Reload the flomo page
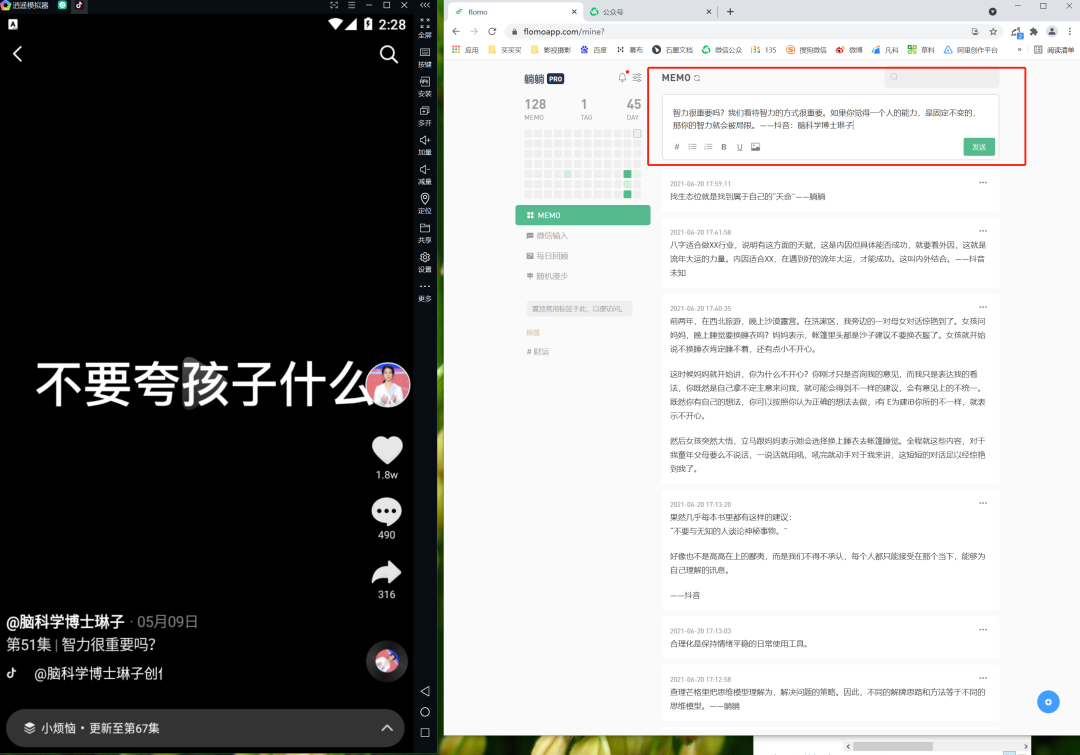 click(492, 32)
